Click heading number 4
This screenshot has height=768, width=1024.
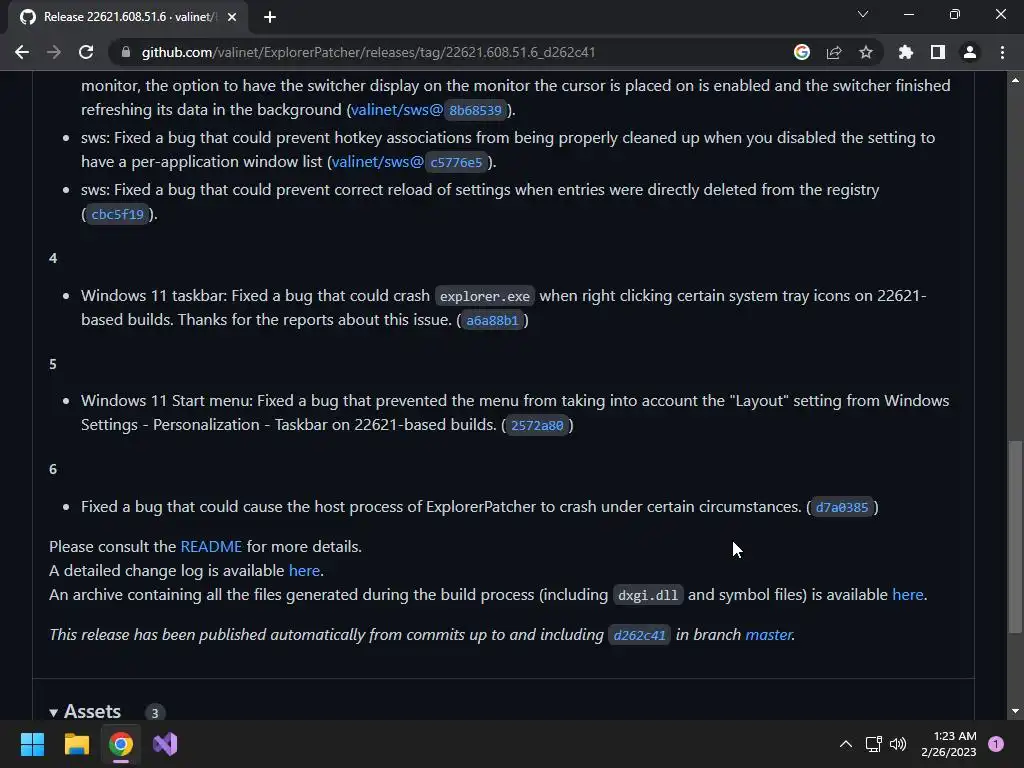point(53,259)
